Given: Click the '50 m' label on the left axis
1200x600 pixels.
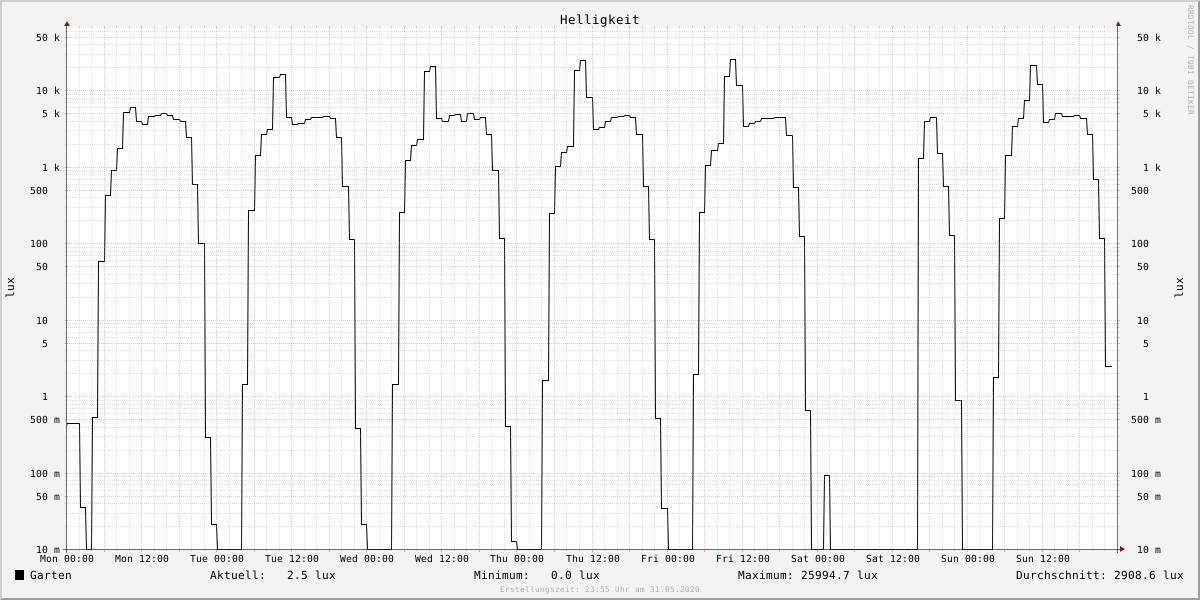Looking at the screenshot, I should click(48, 497).
